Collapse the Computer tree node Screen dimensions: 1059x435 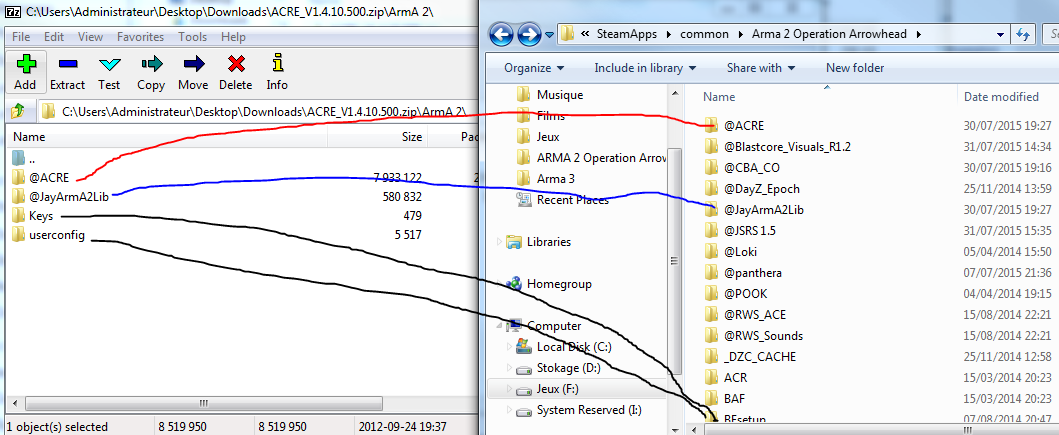[499, 326]
